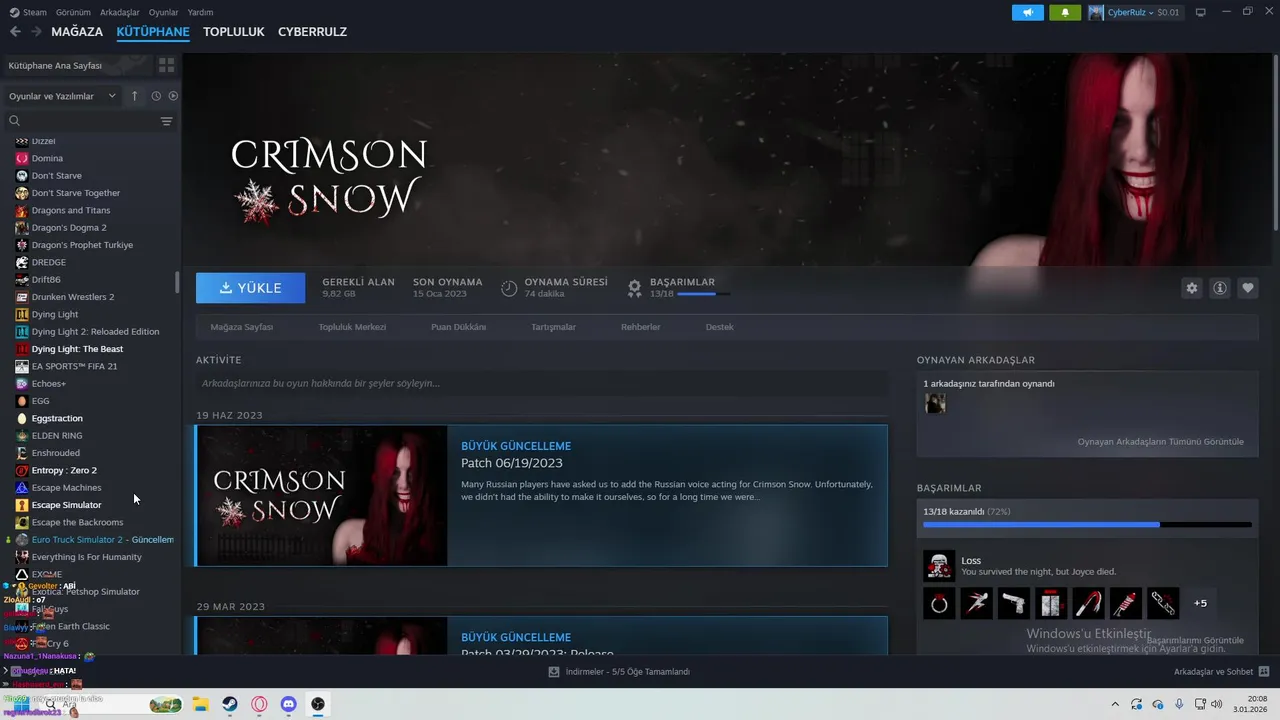Go to MAĞAZA tab
The width and height of the screenshot is (1280, 720).
point(77,32)
